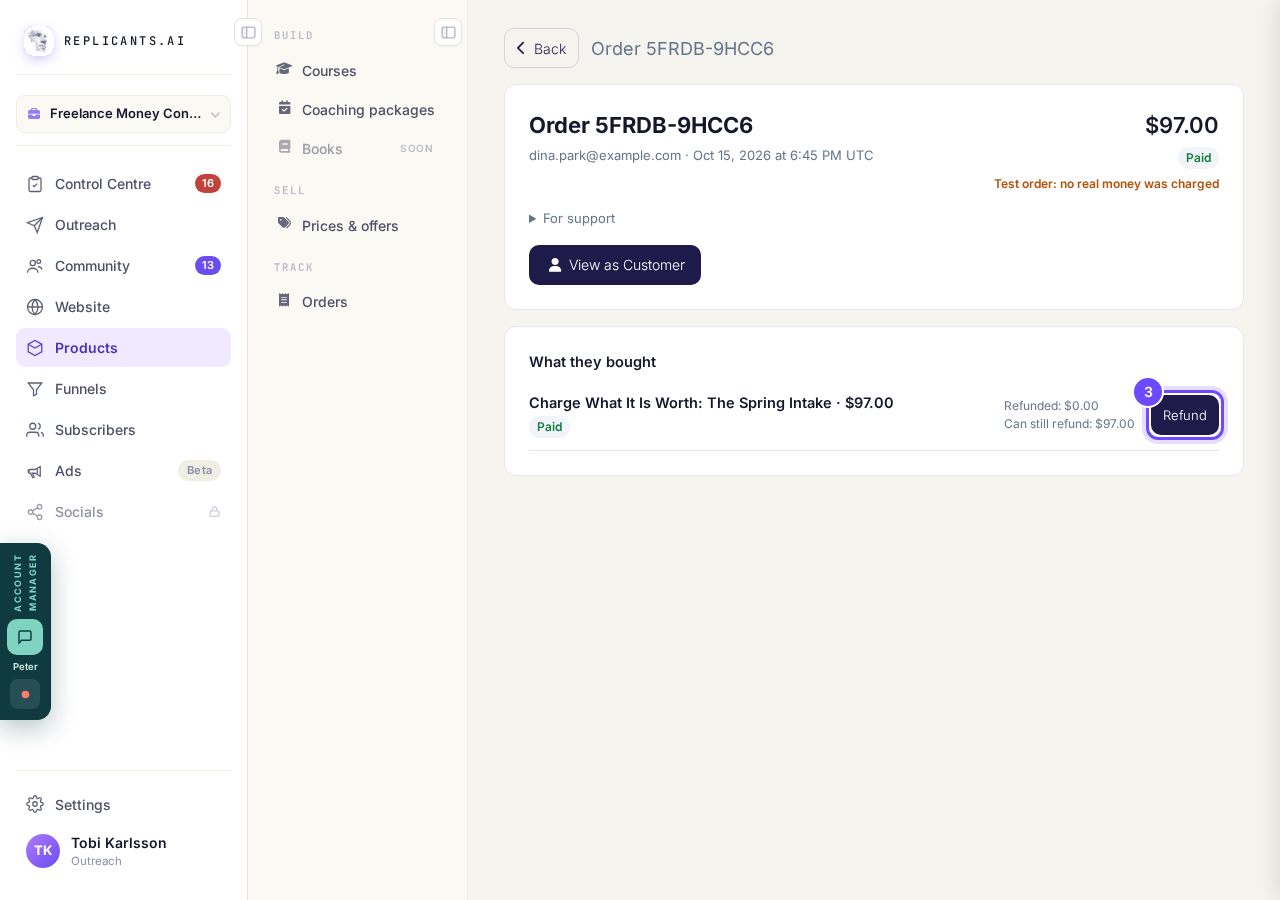
Task: Click the View as Customer button
Action: [x=615, y=265]
